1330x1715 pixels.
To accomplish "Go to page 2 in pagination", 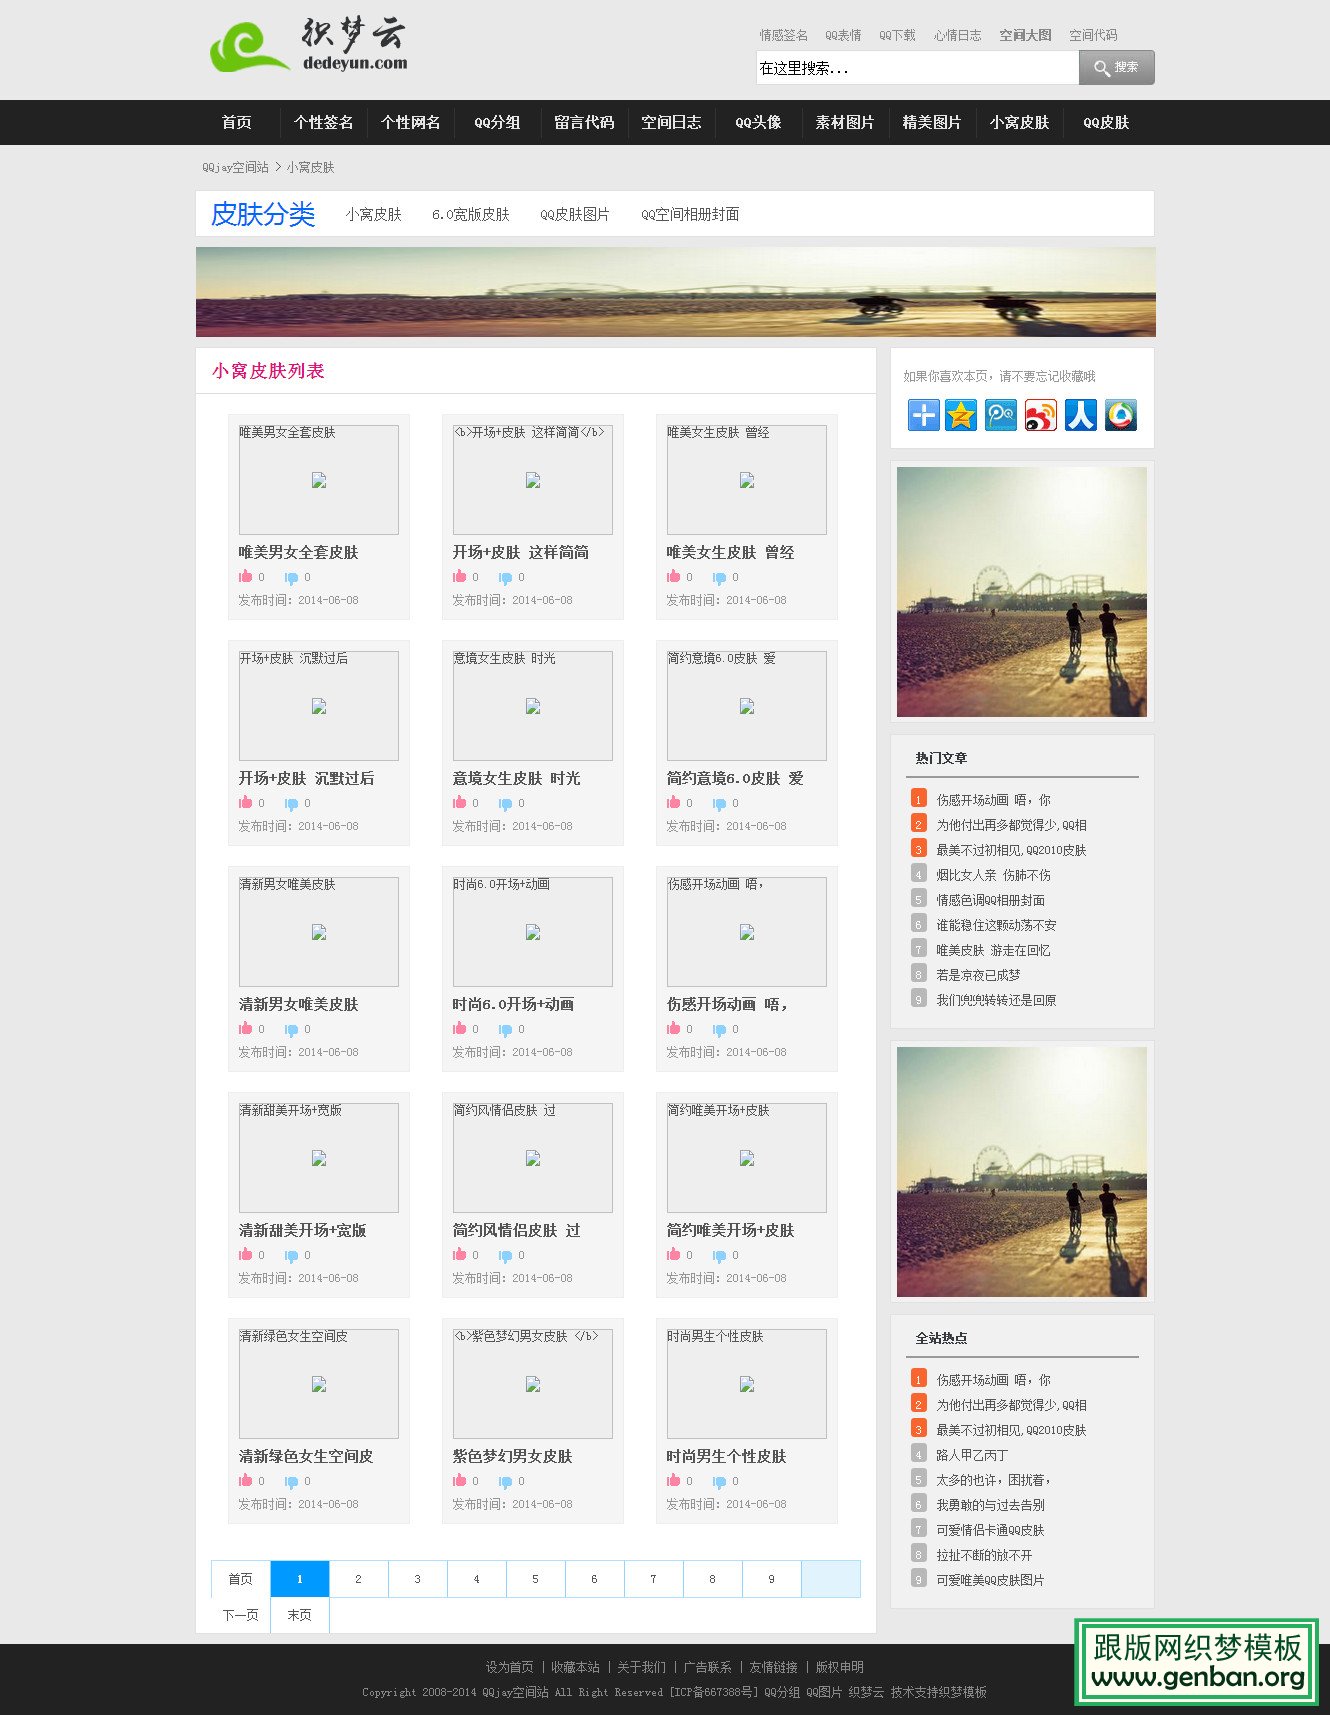I will [x=358, y=1579].
